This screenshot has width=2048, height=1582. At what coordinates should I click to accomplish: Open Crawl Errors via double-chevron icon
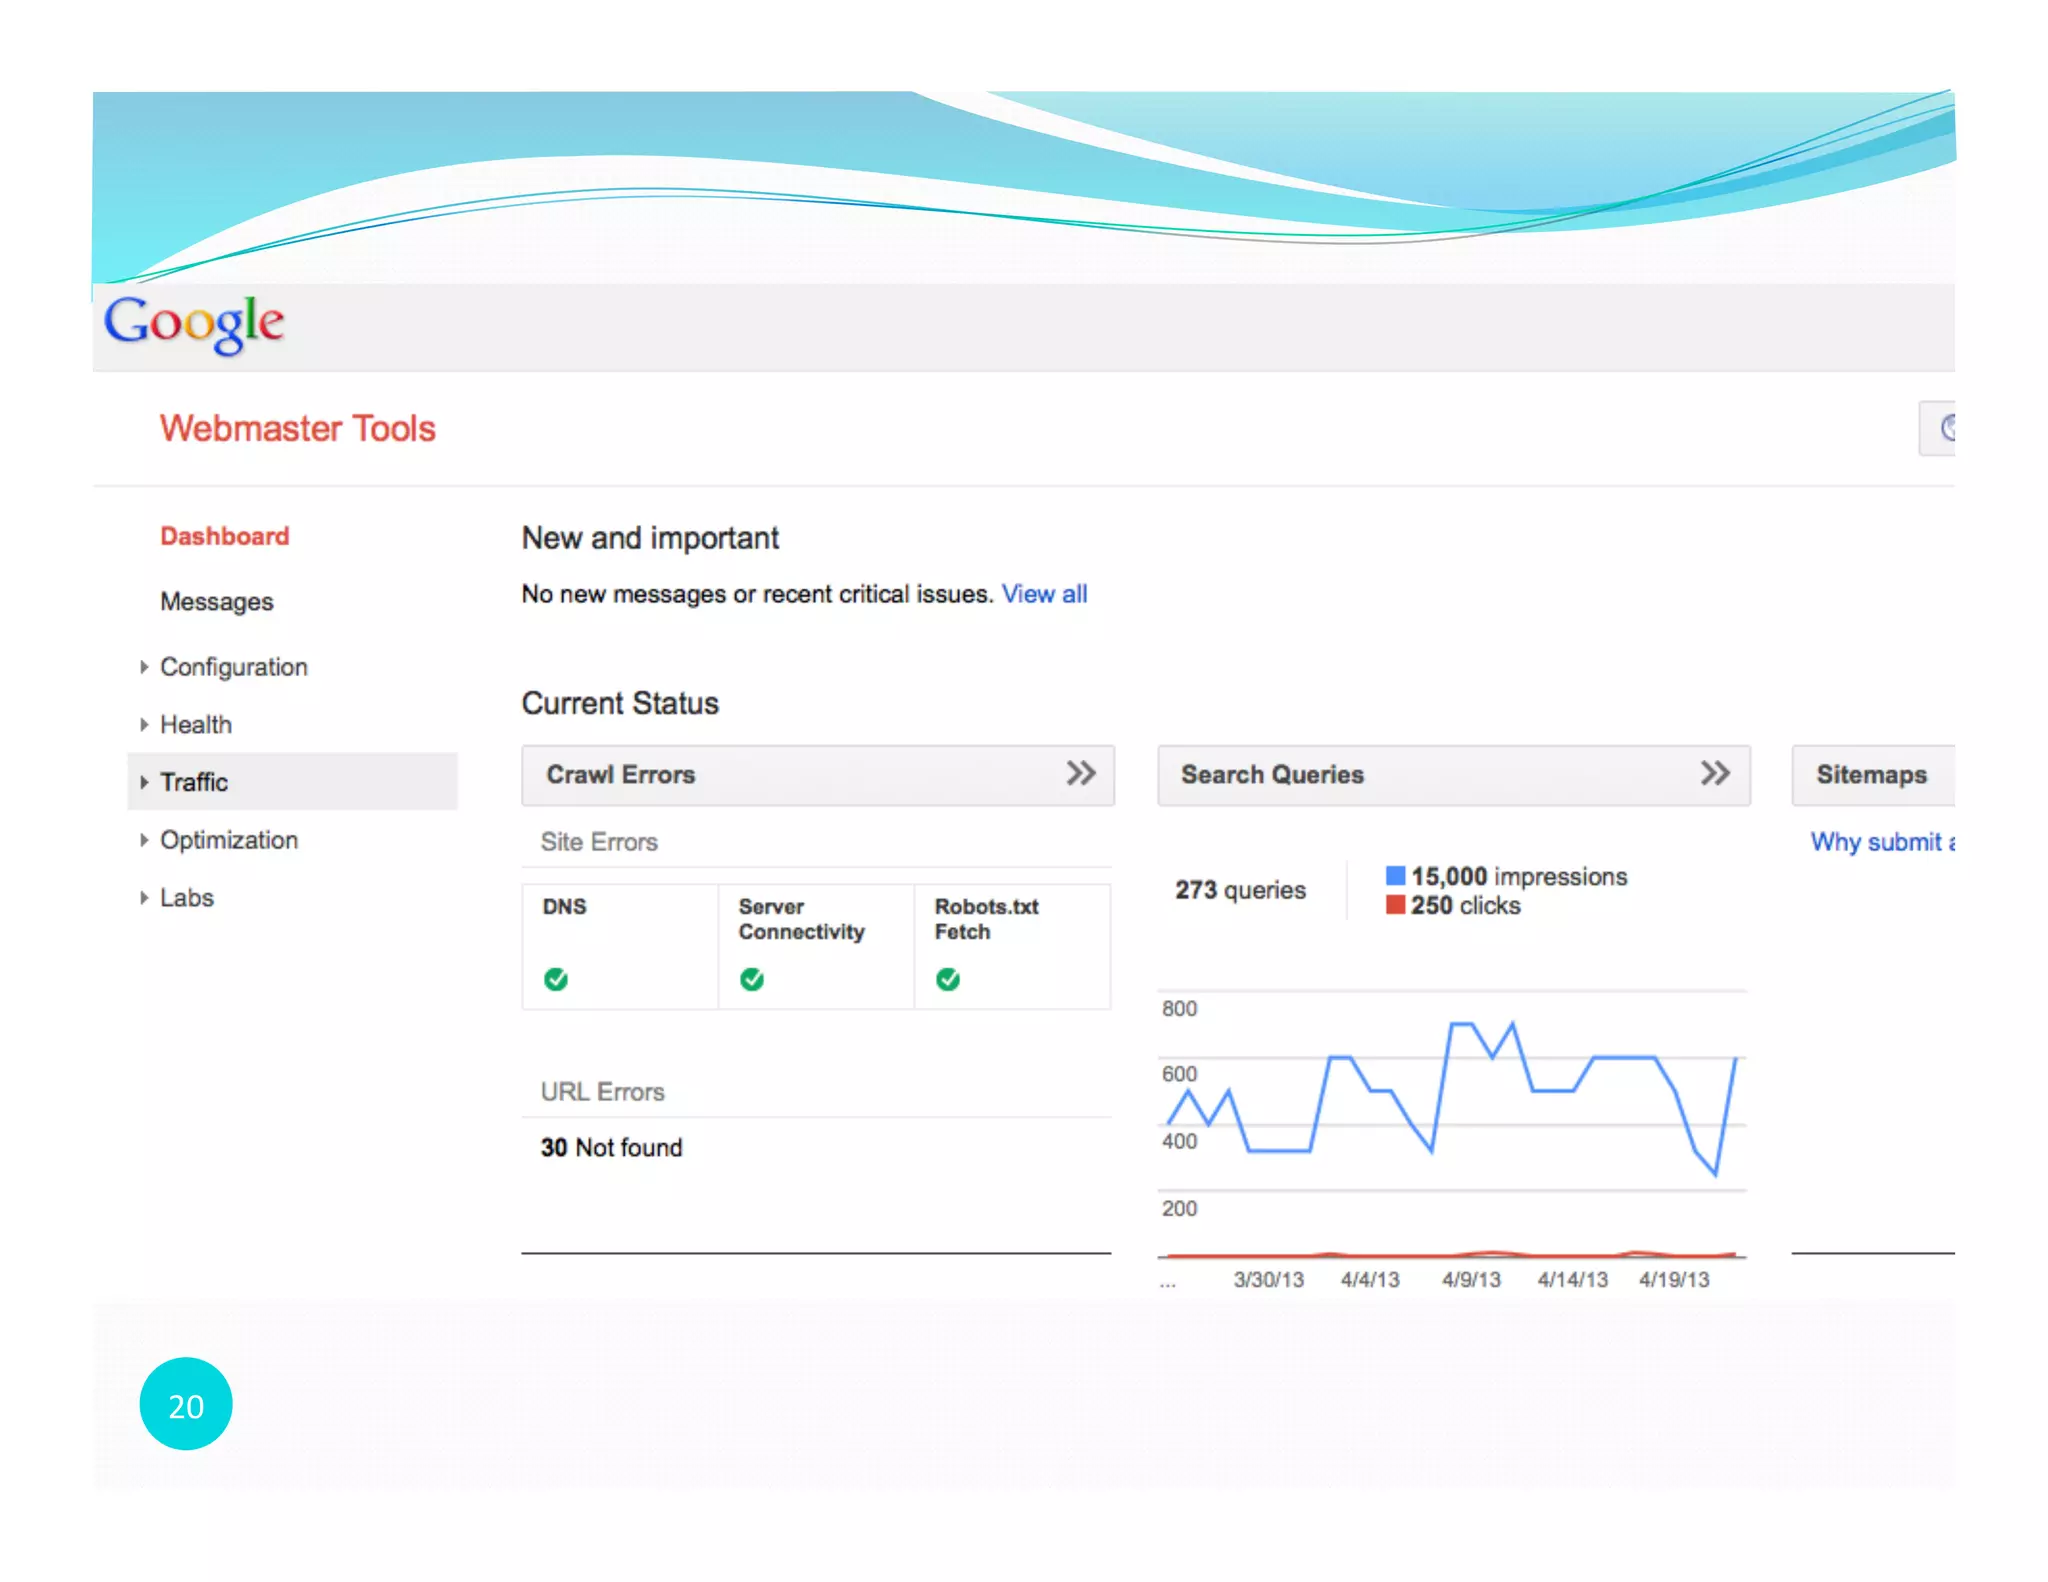click(x=1080, y=773)
